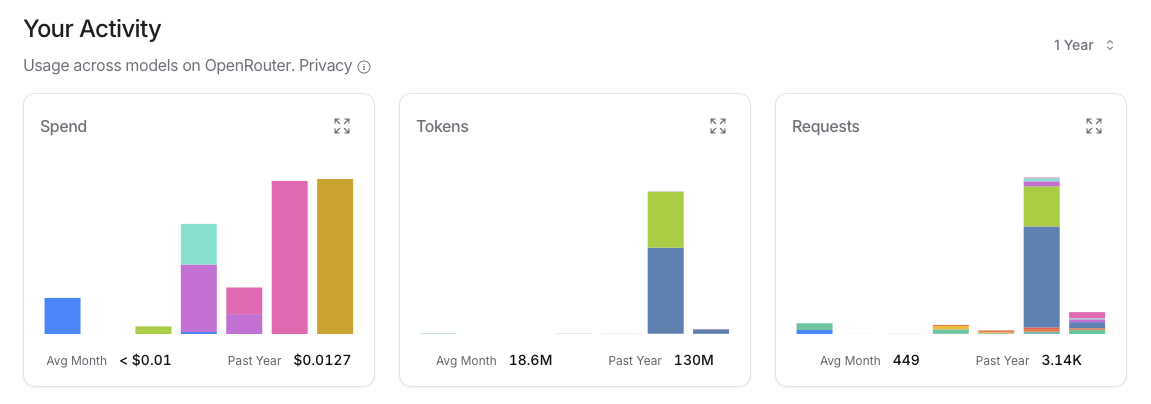Click the small green bar in Spend chart

click(153, 330)
